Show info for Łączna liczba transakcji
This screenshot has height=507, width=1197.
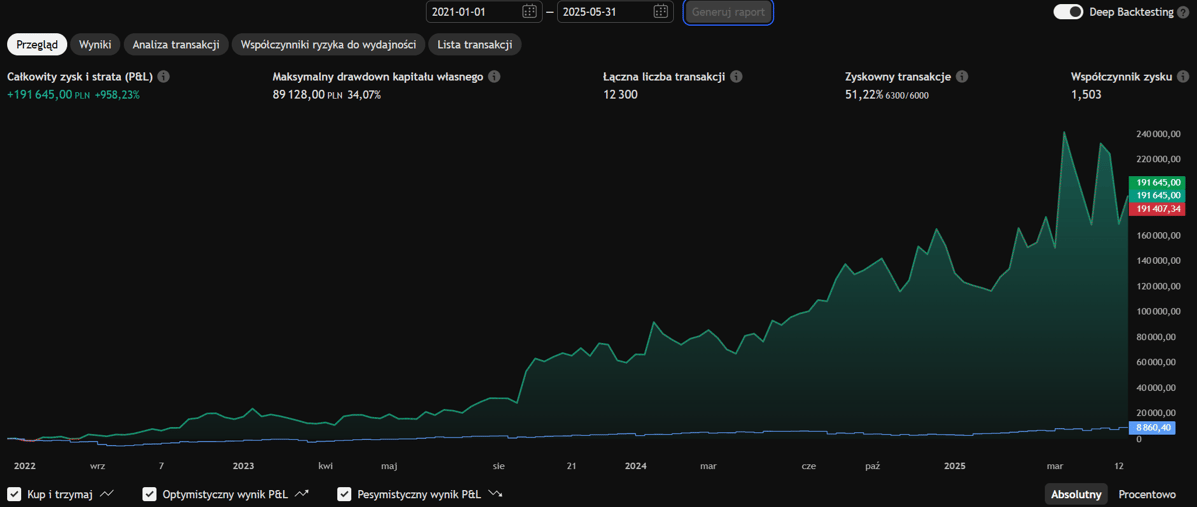tap(736, 77)
